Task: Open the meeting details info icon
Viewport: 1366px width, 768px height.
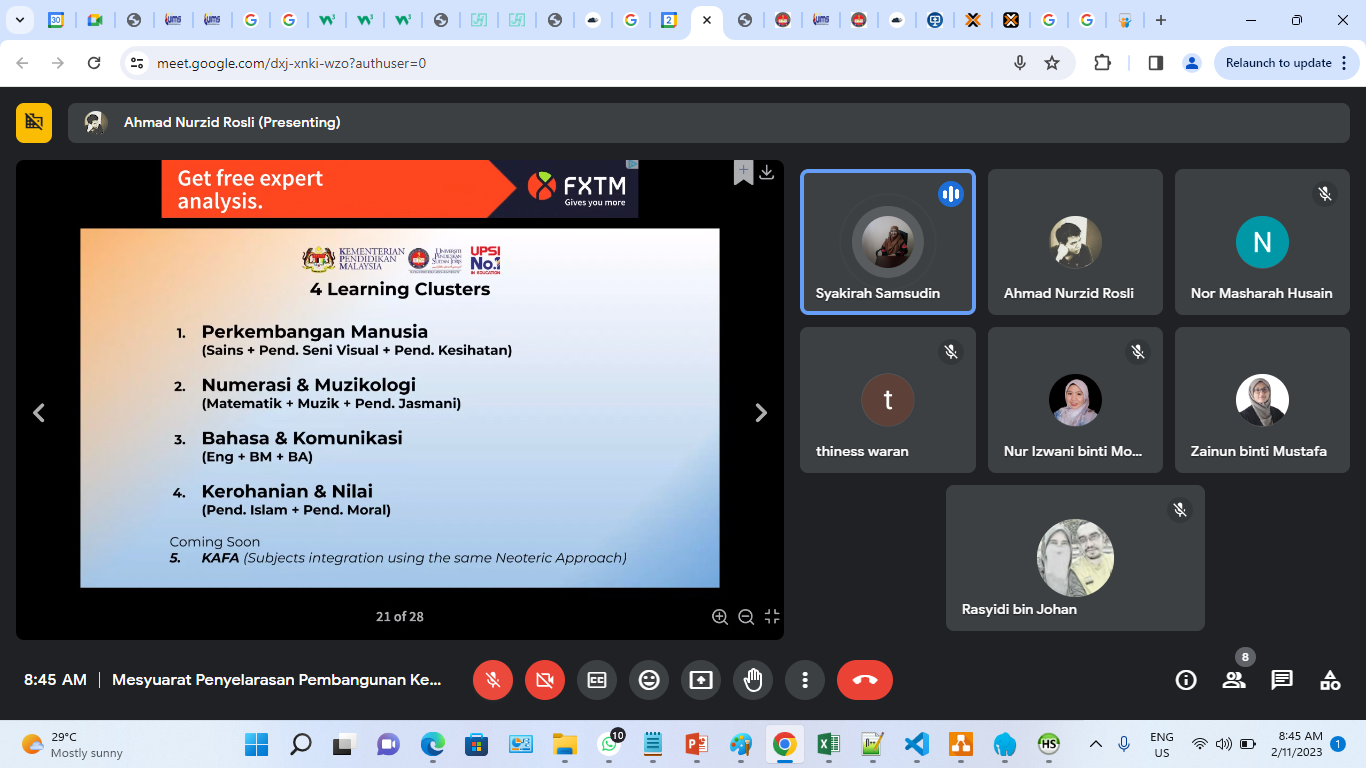Action: [1186, 680]
